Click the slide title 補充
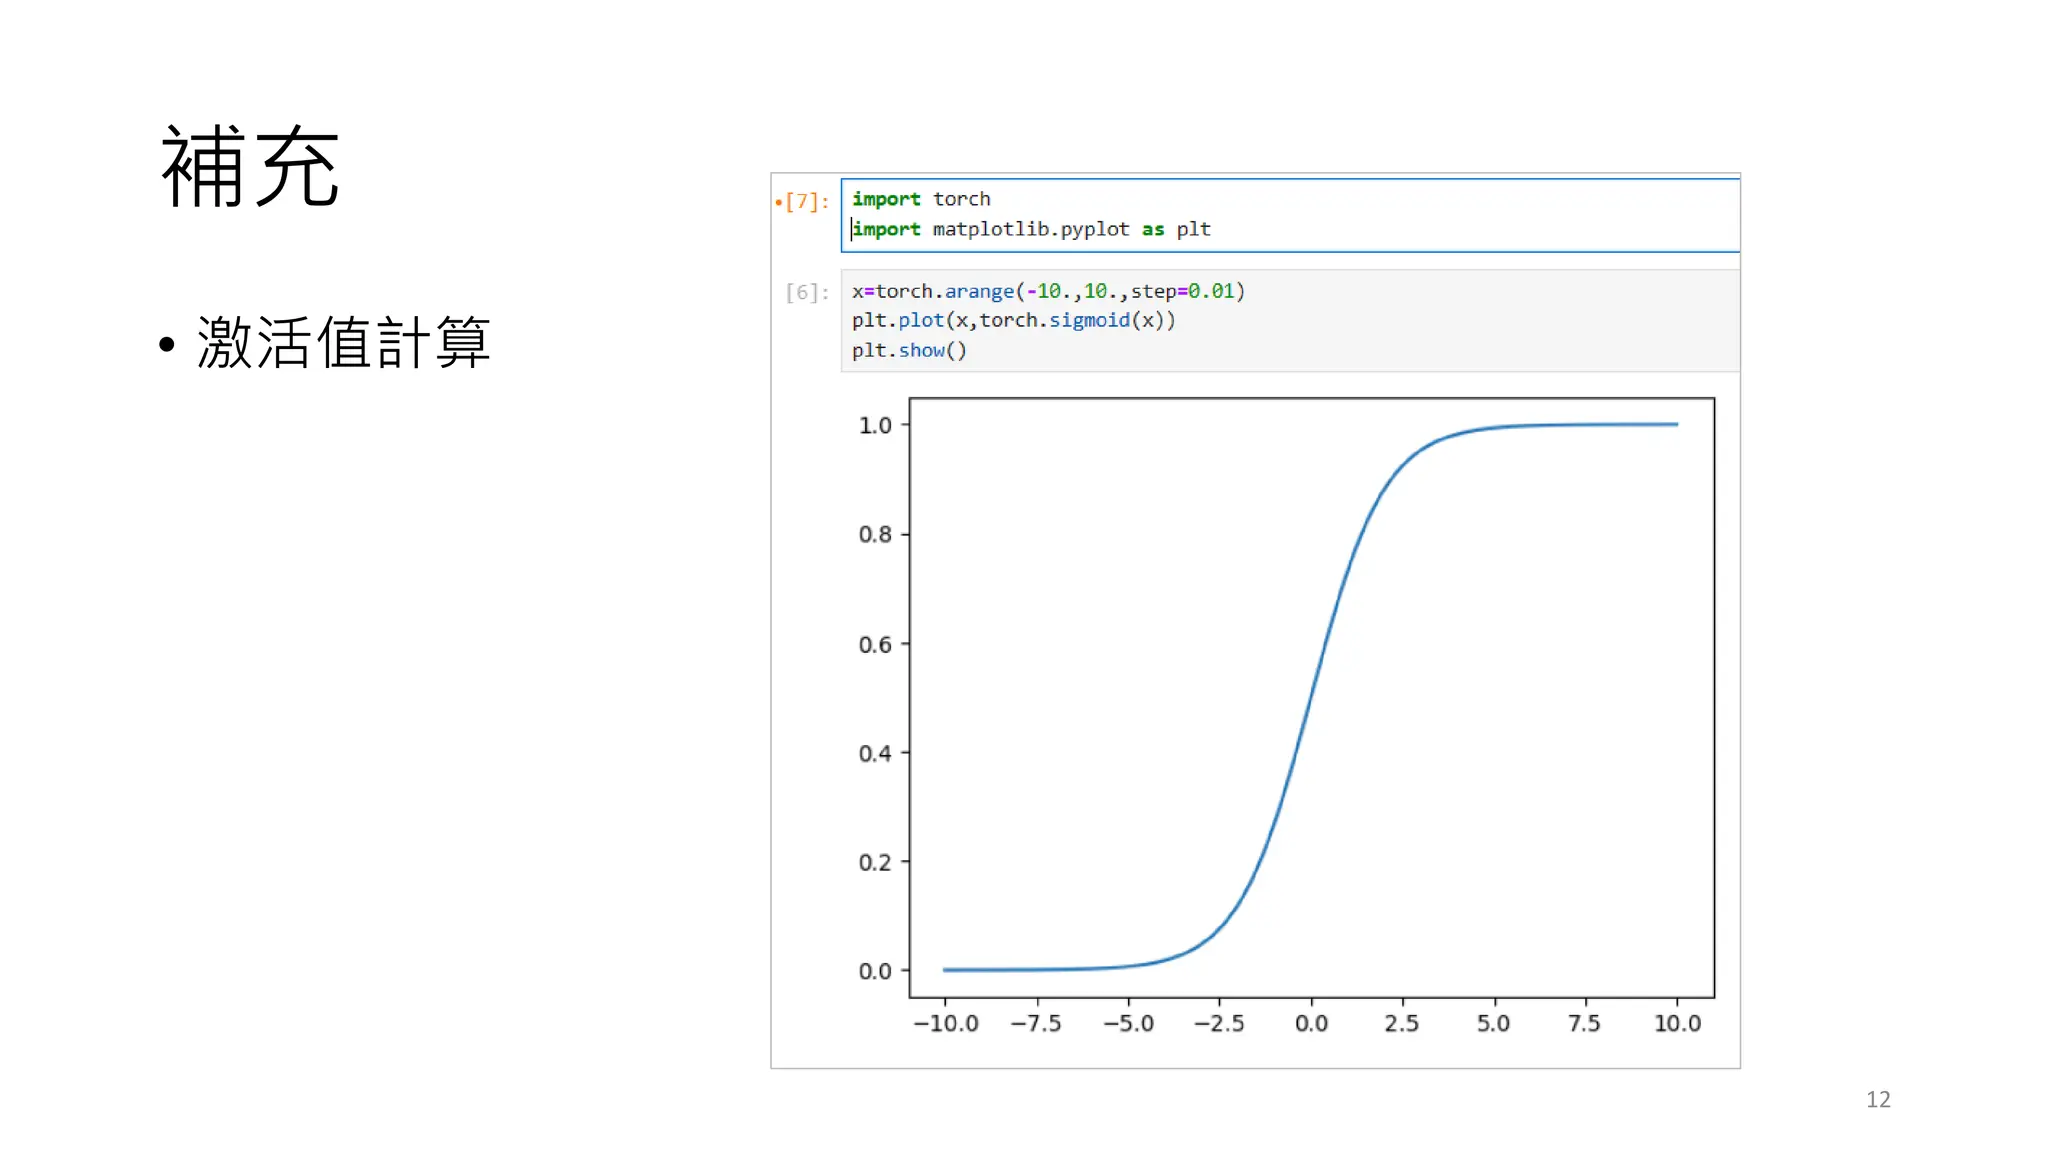This screenshot has width=2048, height=1152. 250,167
